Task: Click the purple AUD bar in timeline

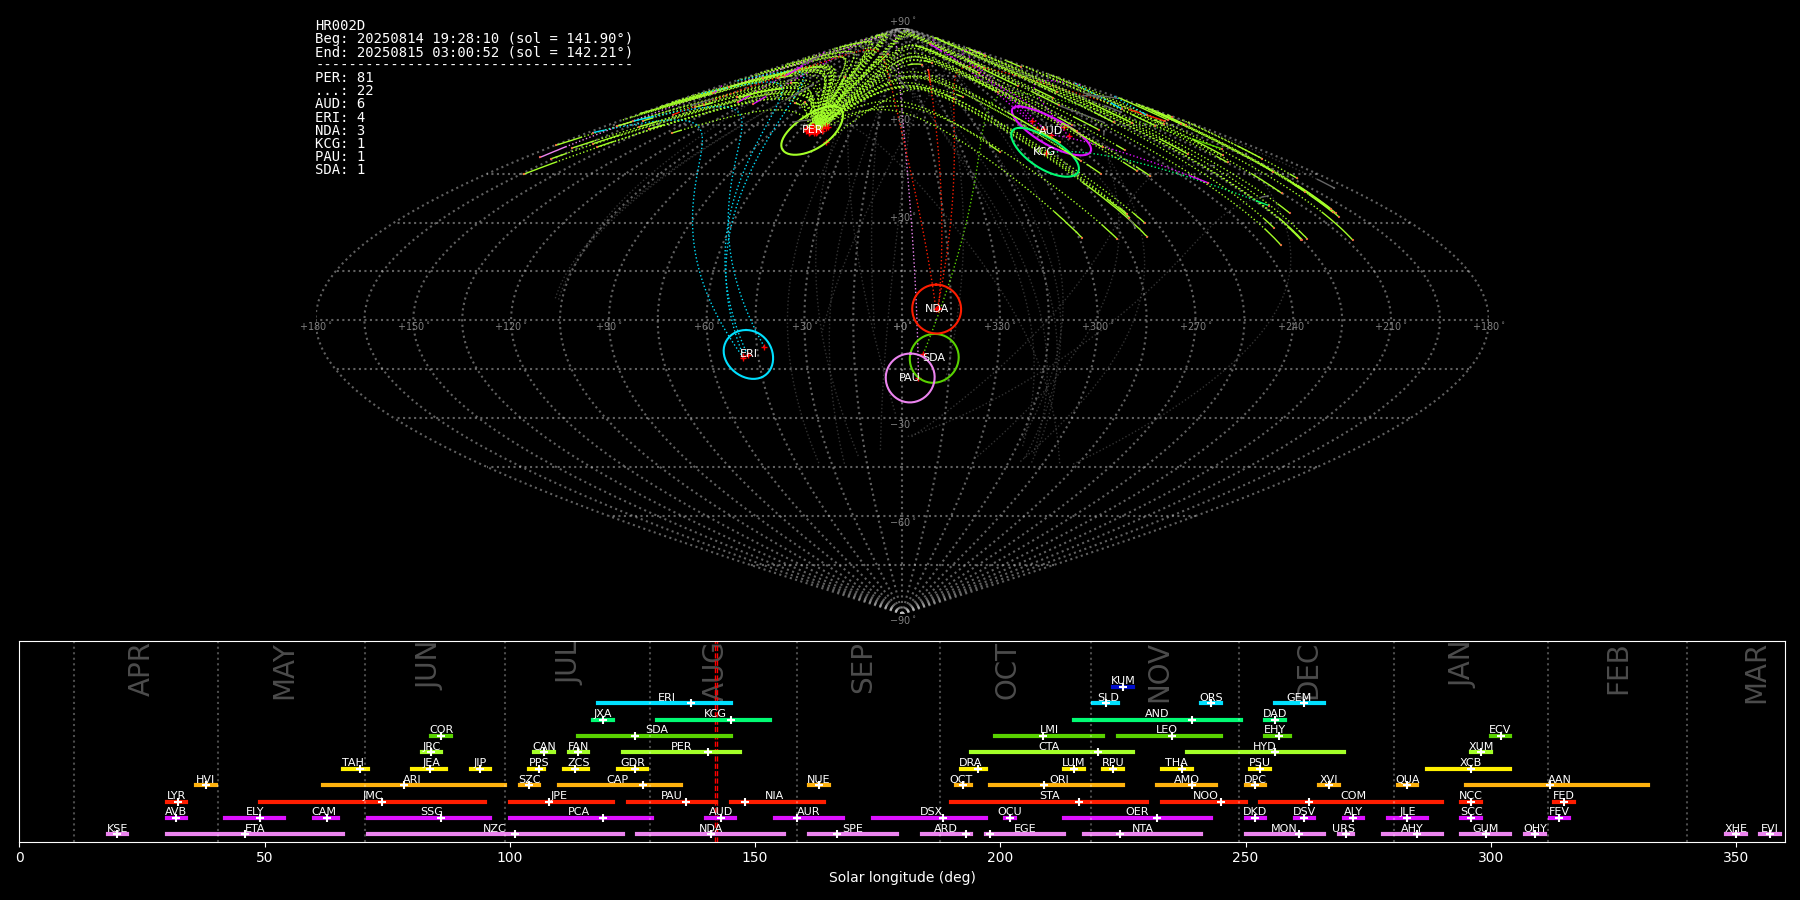Action: pos(720,818)
